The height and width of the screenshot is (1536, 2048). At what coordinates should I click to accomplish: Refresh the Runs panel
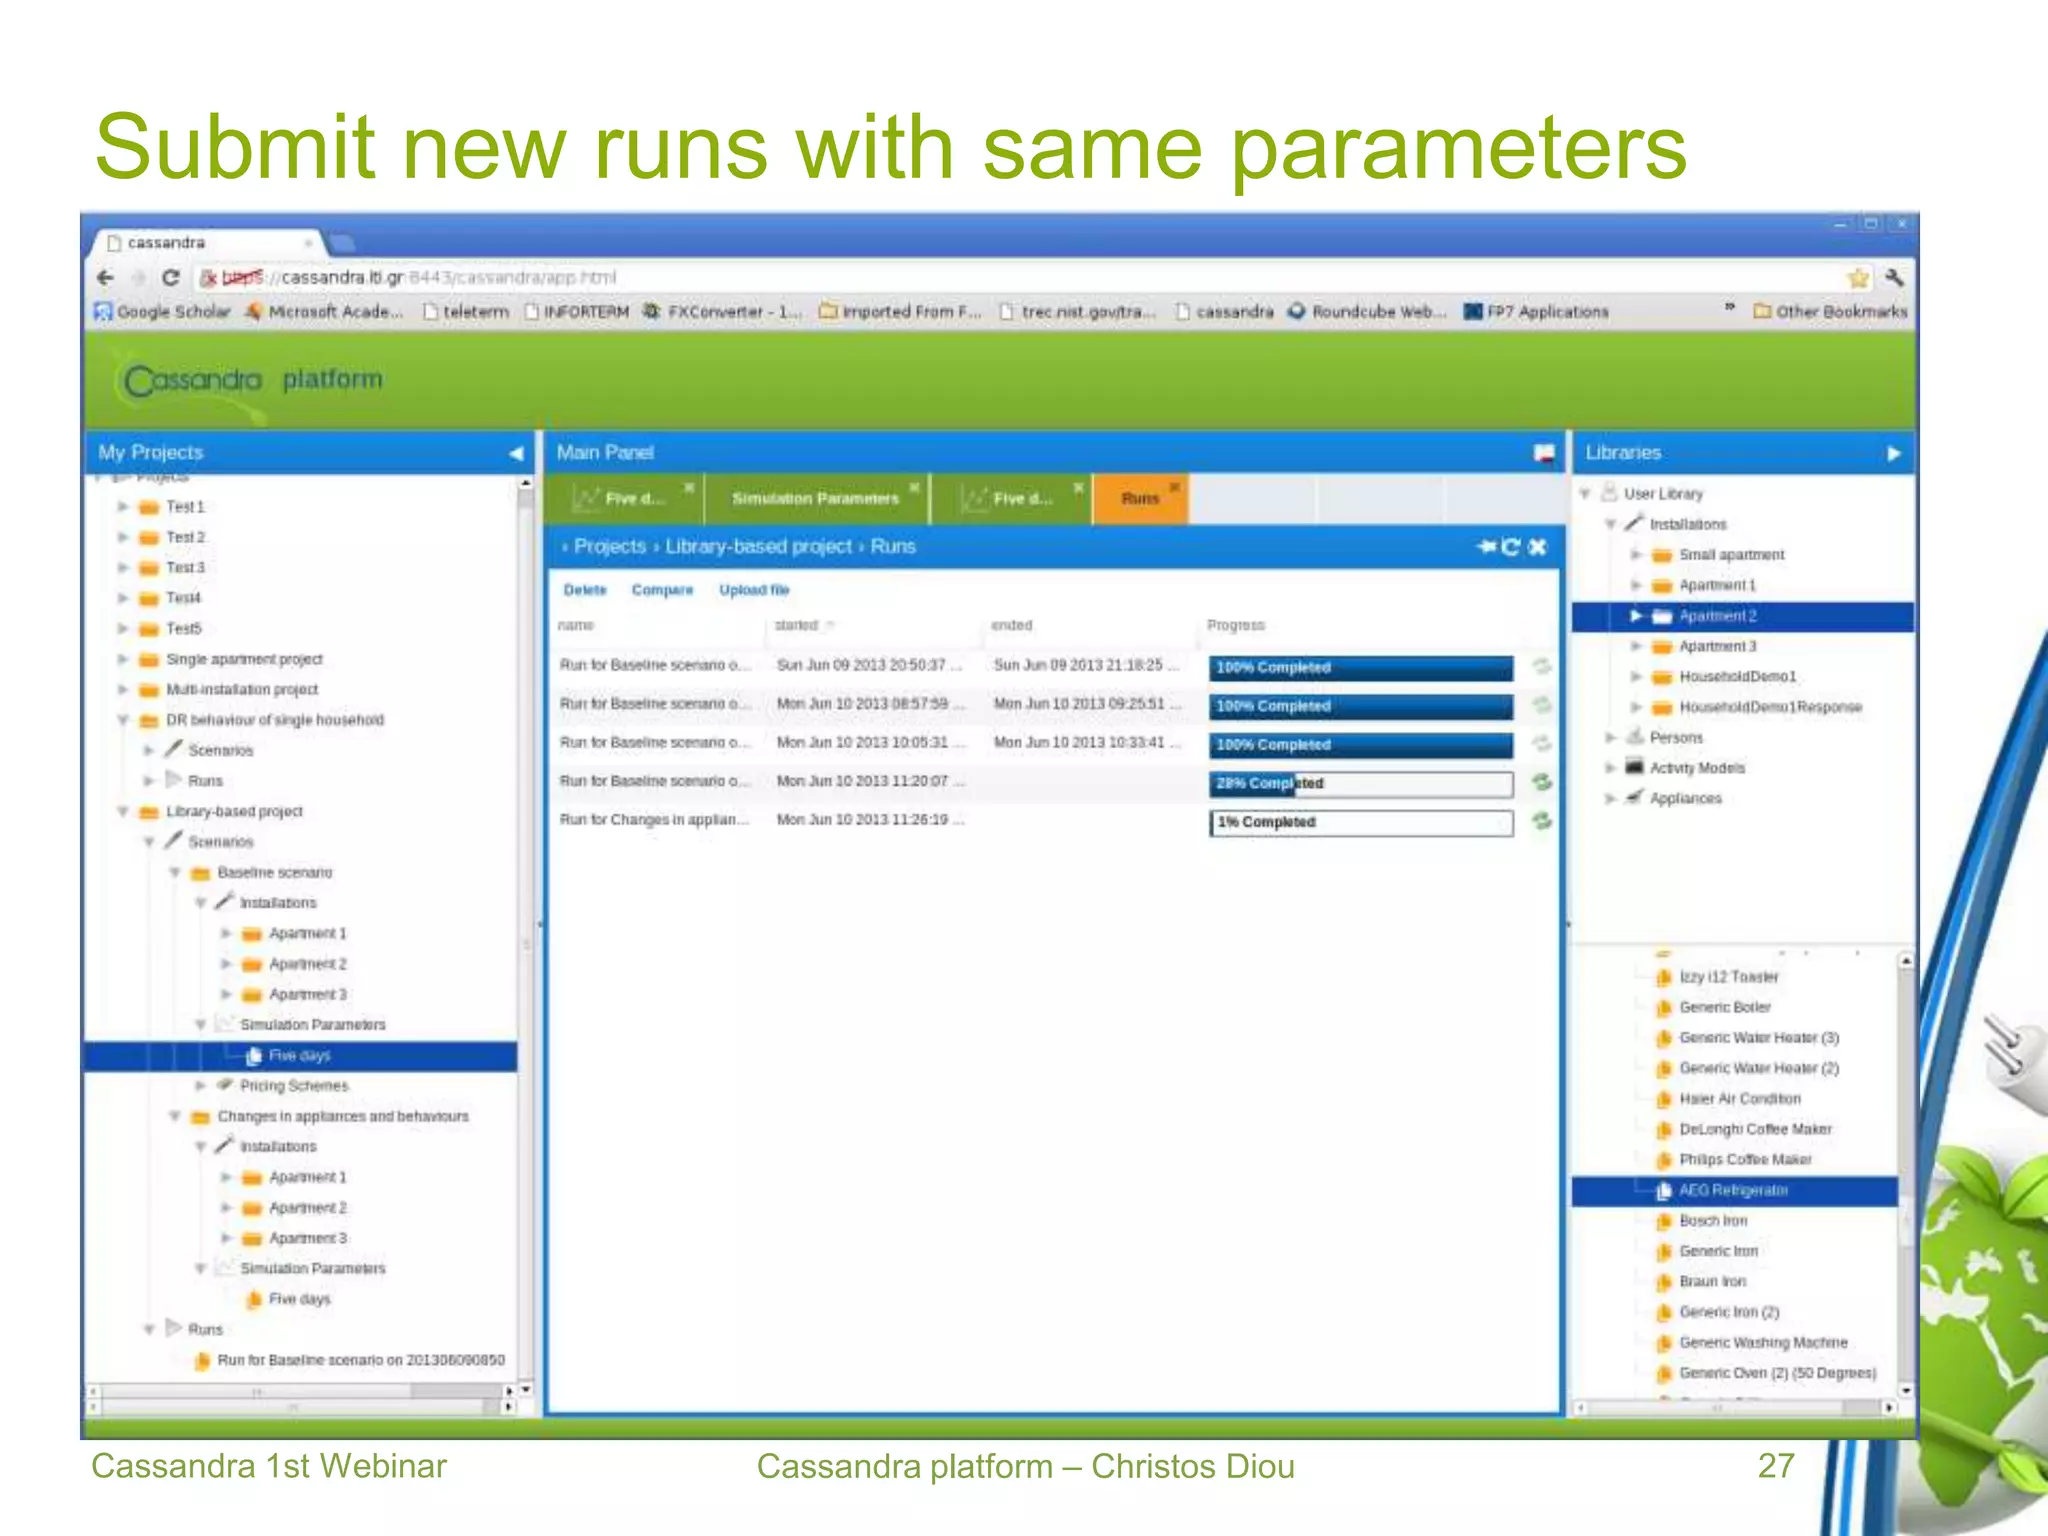[1511, 546]
